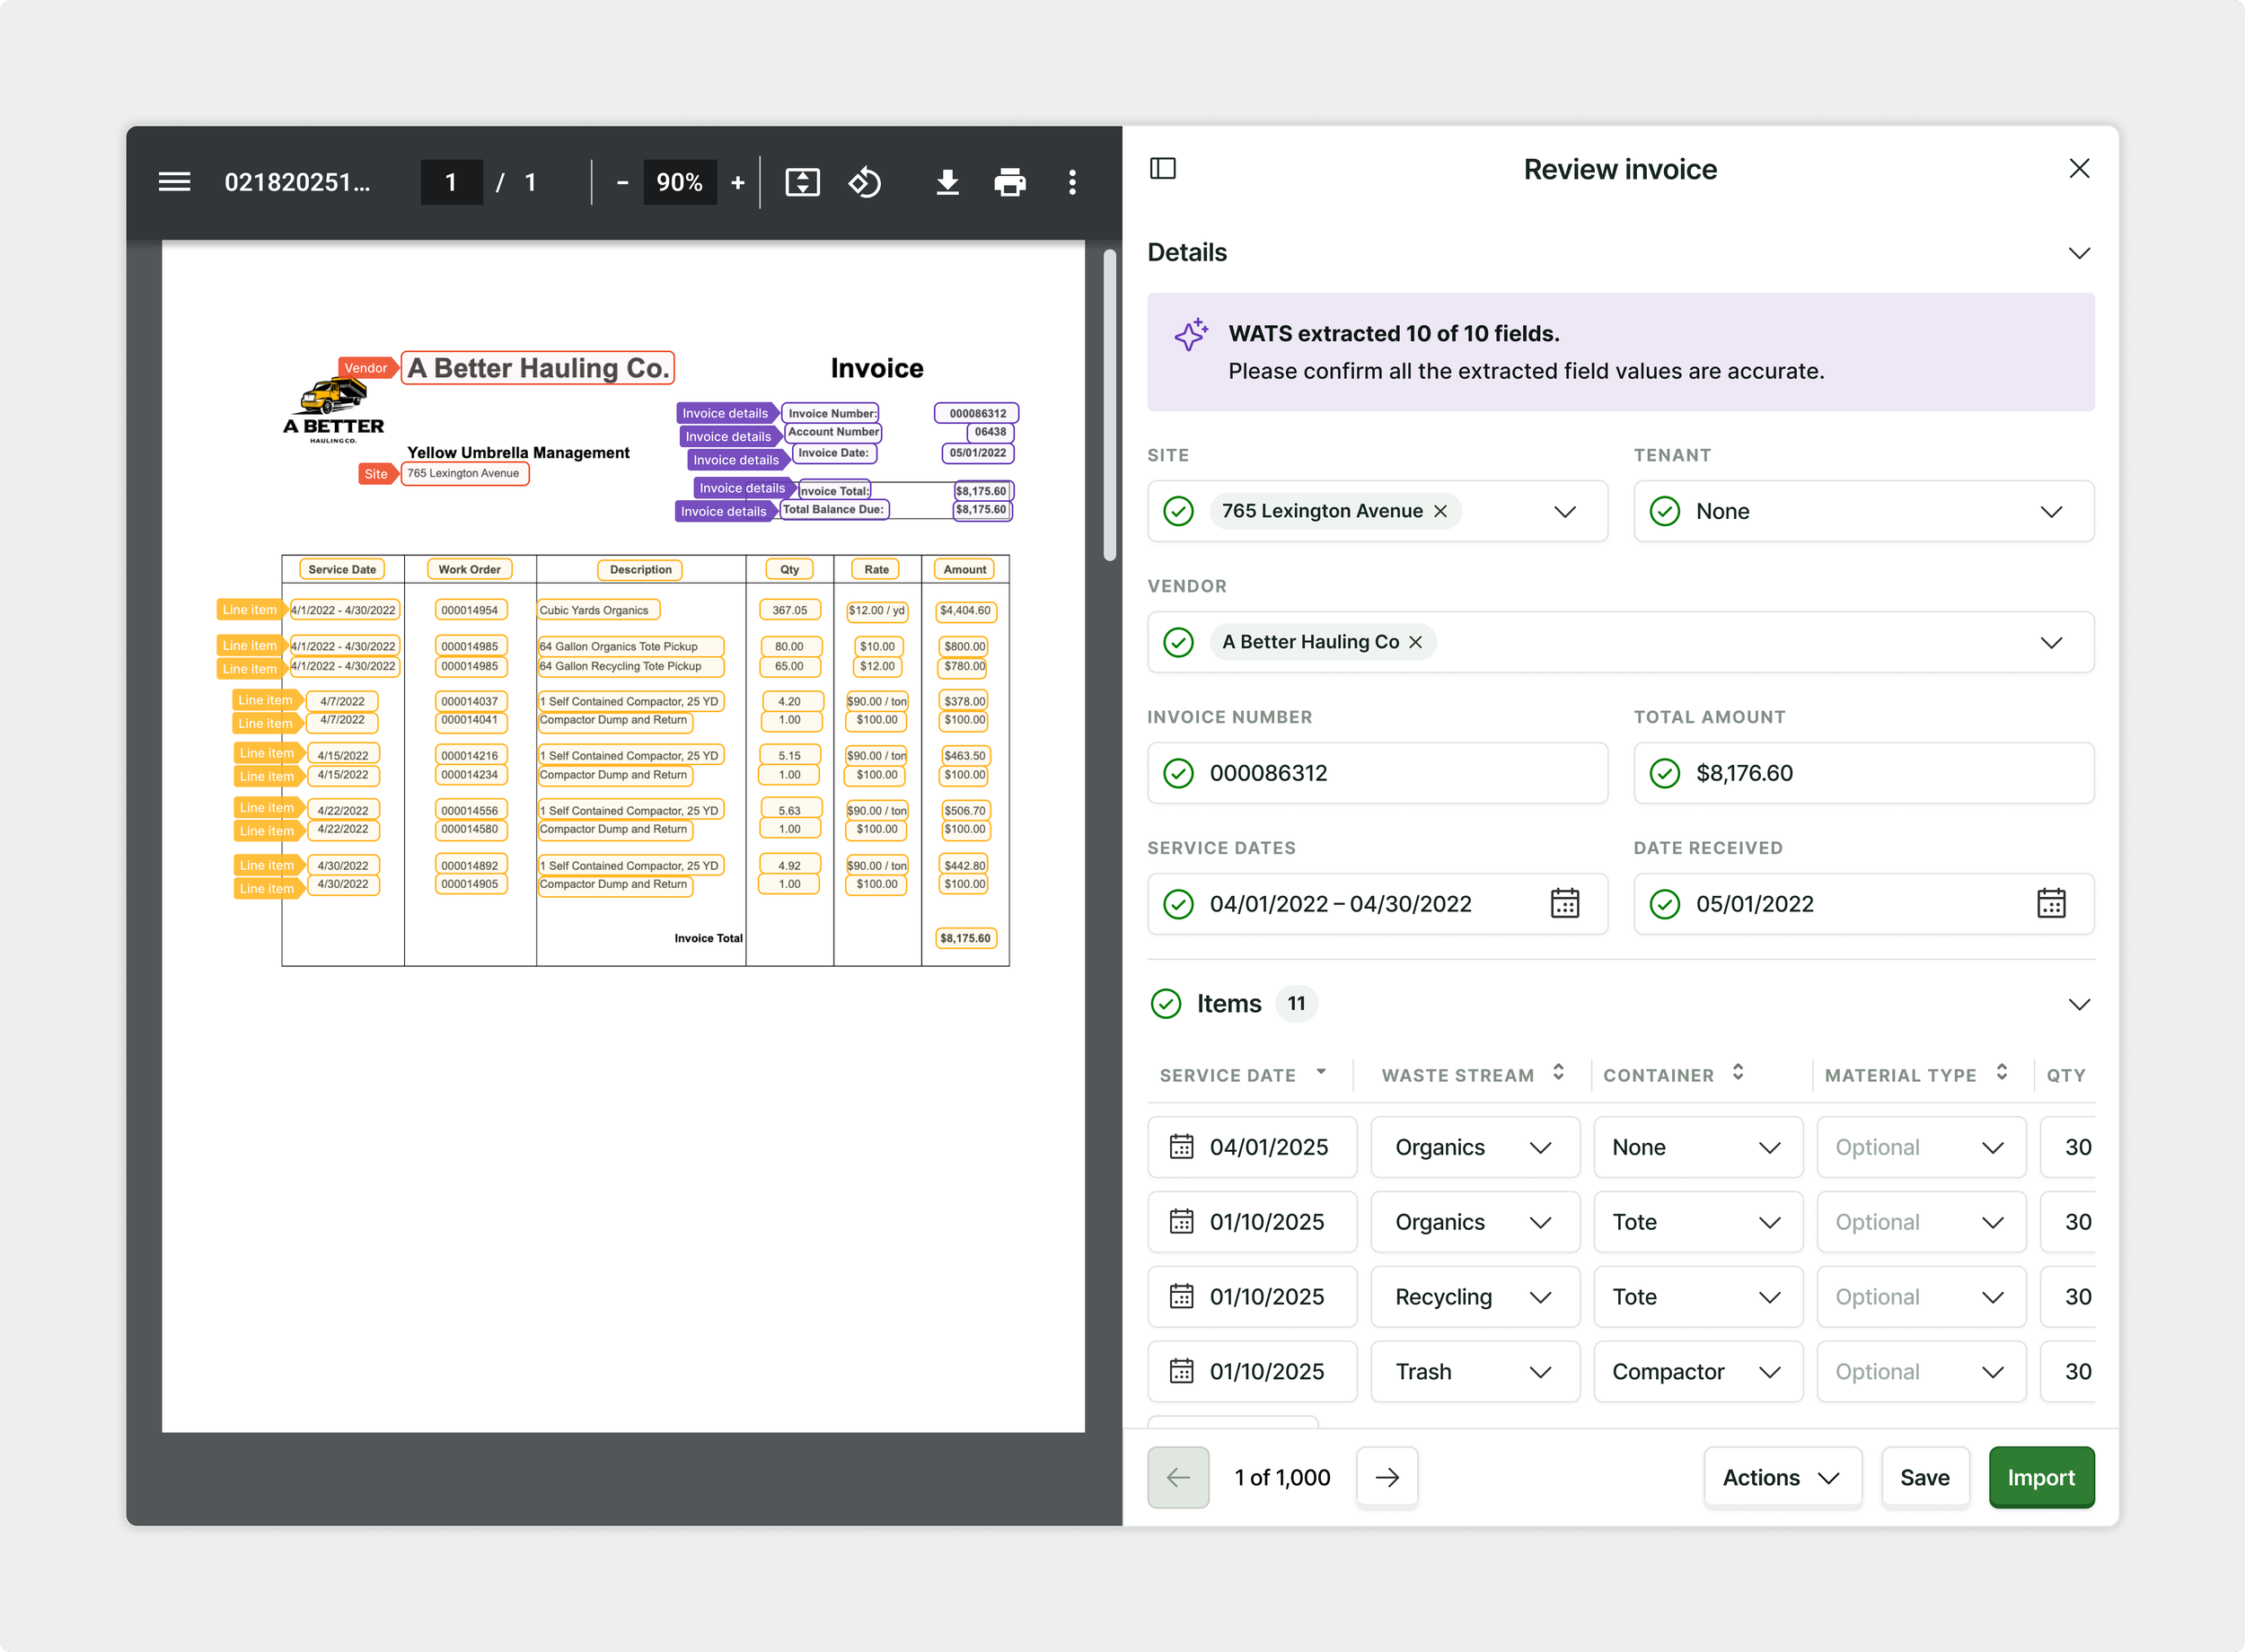Open the PDF viewer hamburger menu
Image resolution: width=2245 pixels, height=1652 pixels.
tap(174, 182)
